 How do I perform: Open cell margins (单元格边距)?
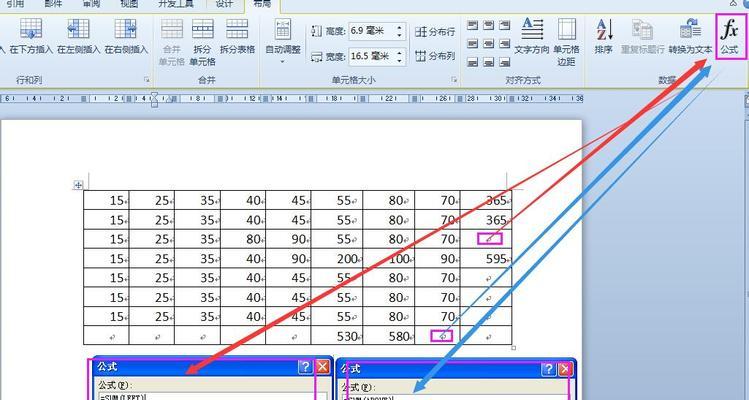click(567, 42)
